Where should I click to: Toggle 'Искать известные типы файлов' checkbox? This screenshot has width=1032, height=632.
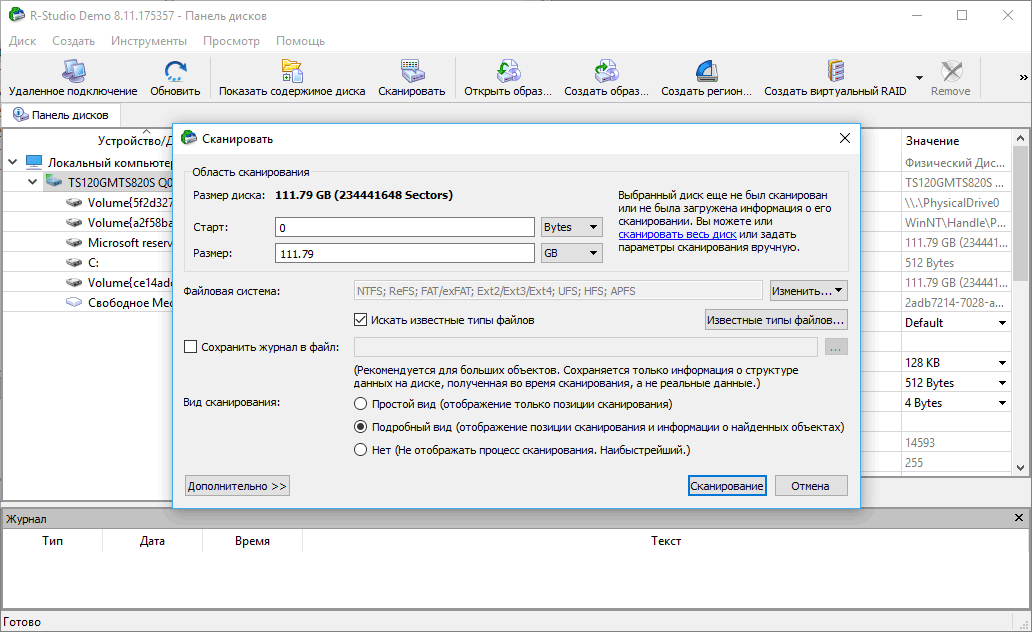click(x=360, y=320)
